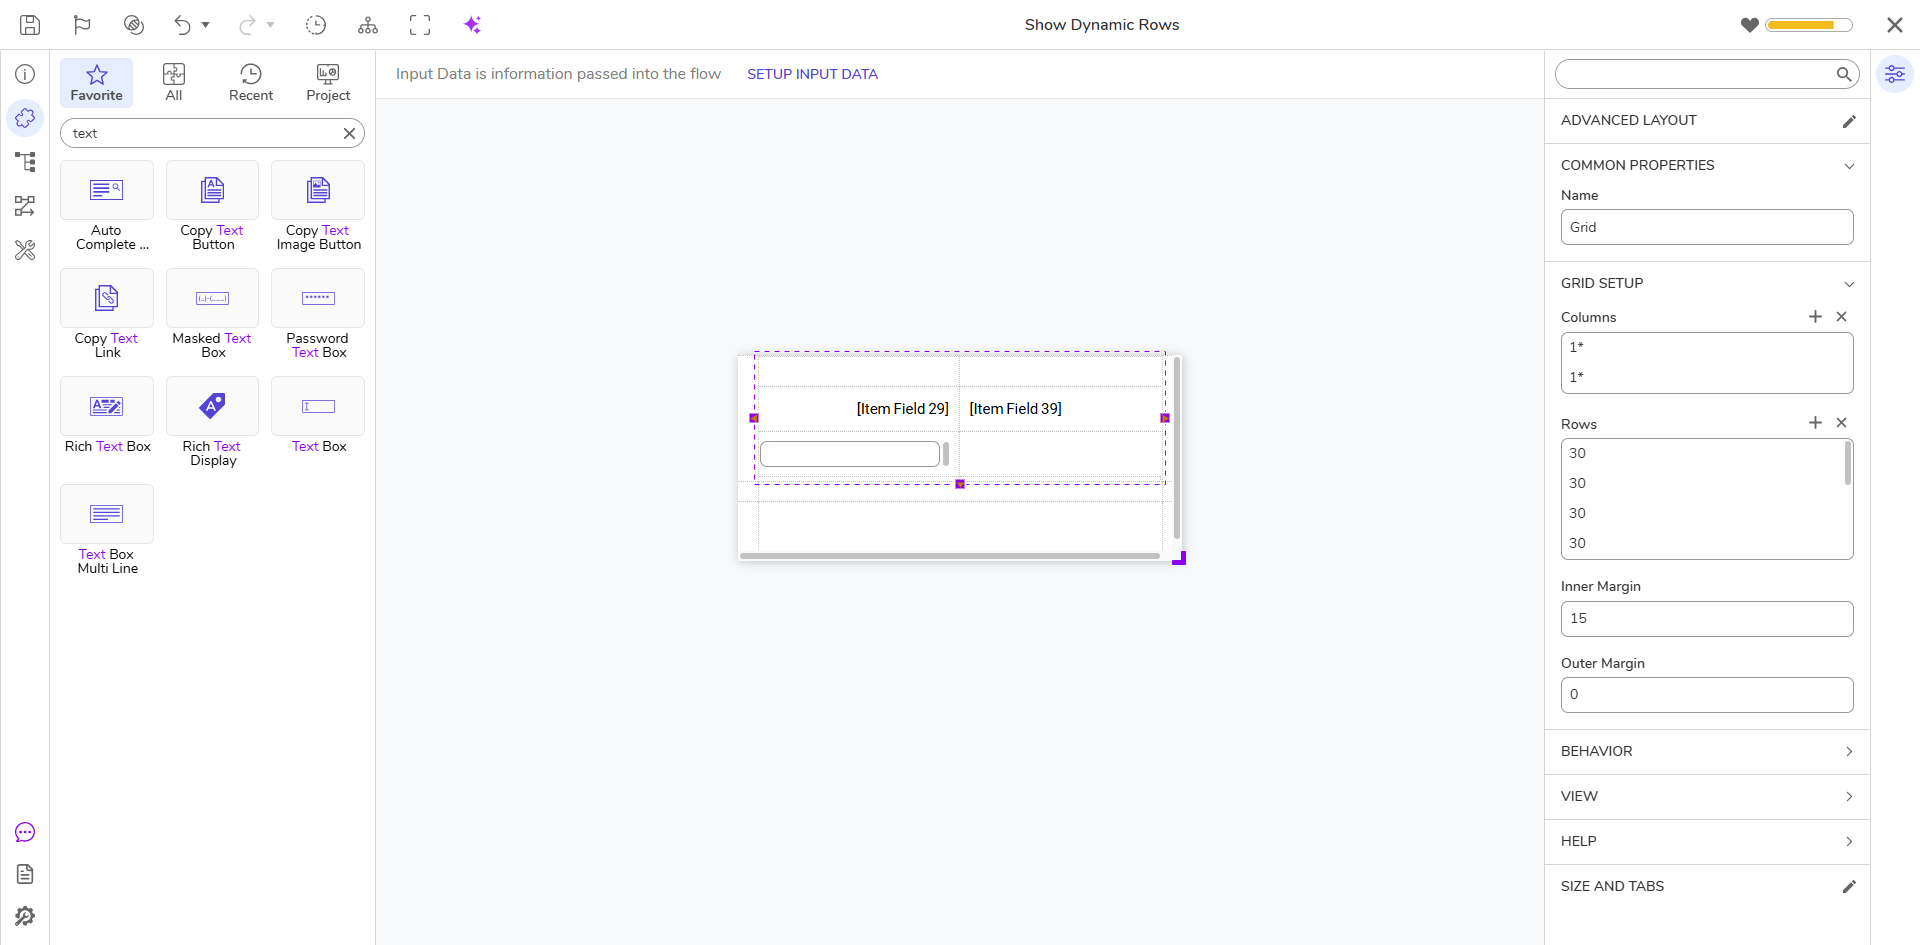The image size is (1920, 945).
Task: Edit Size and Tabs with pencil icon
Action: click(x=1849, y=887)
